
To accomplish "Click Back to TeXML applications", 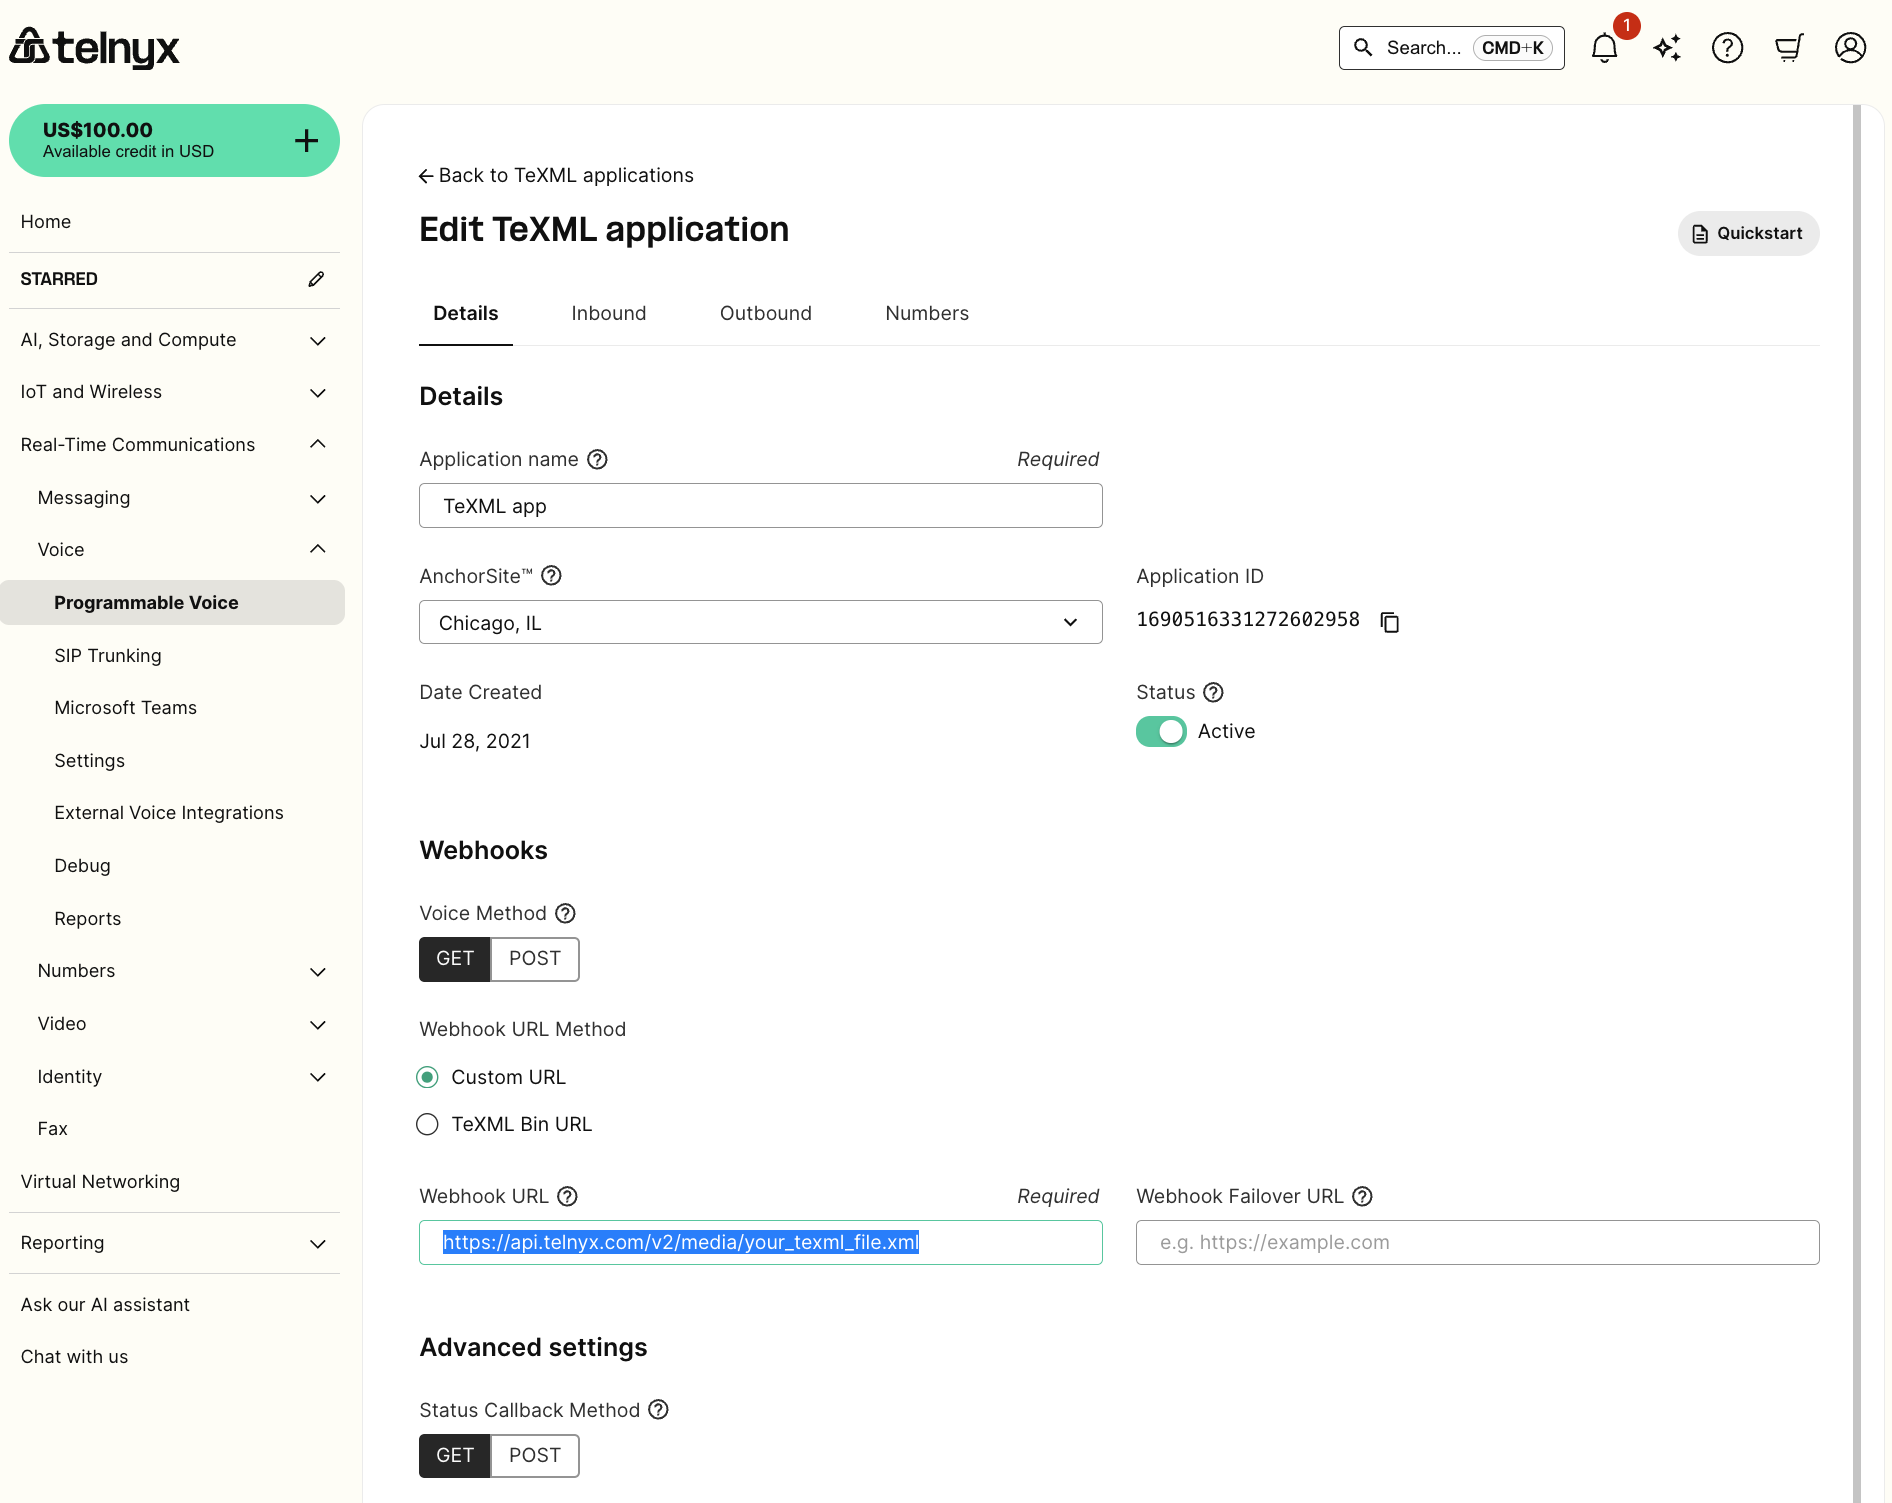I will tap(556, 175).
